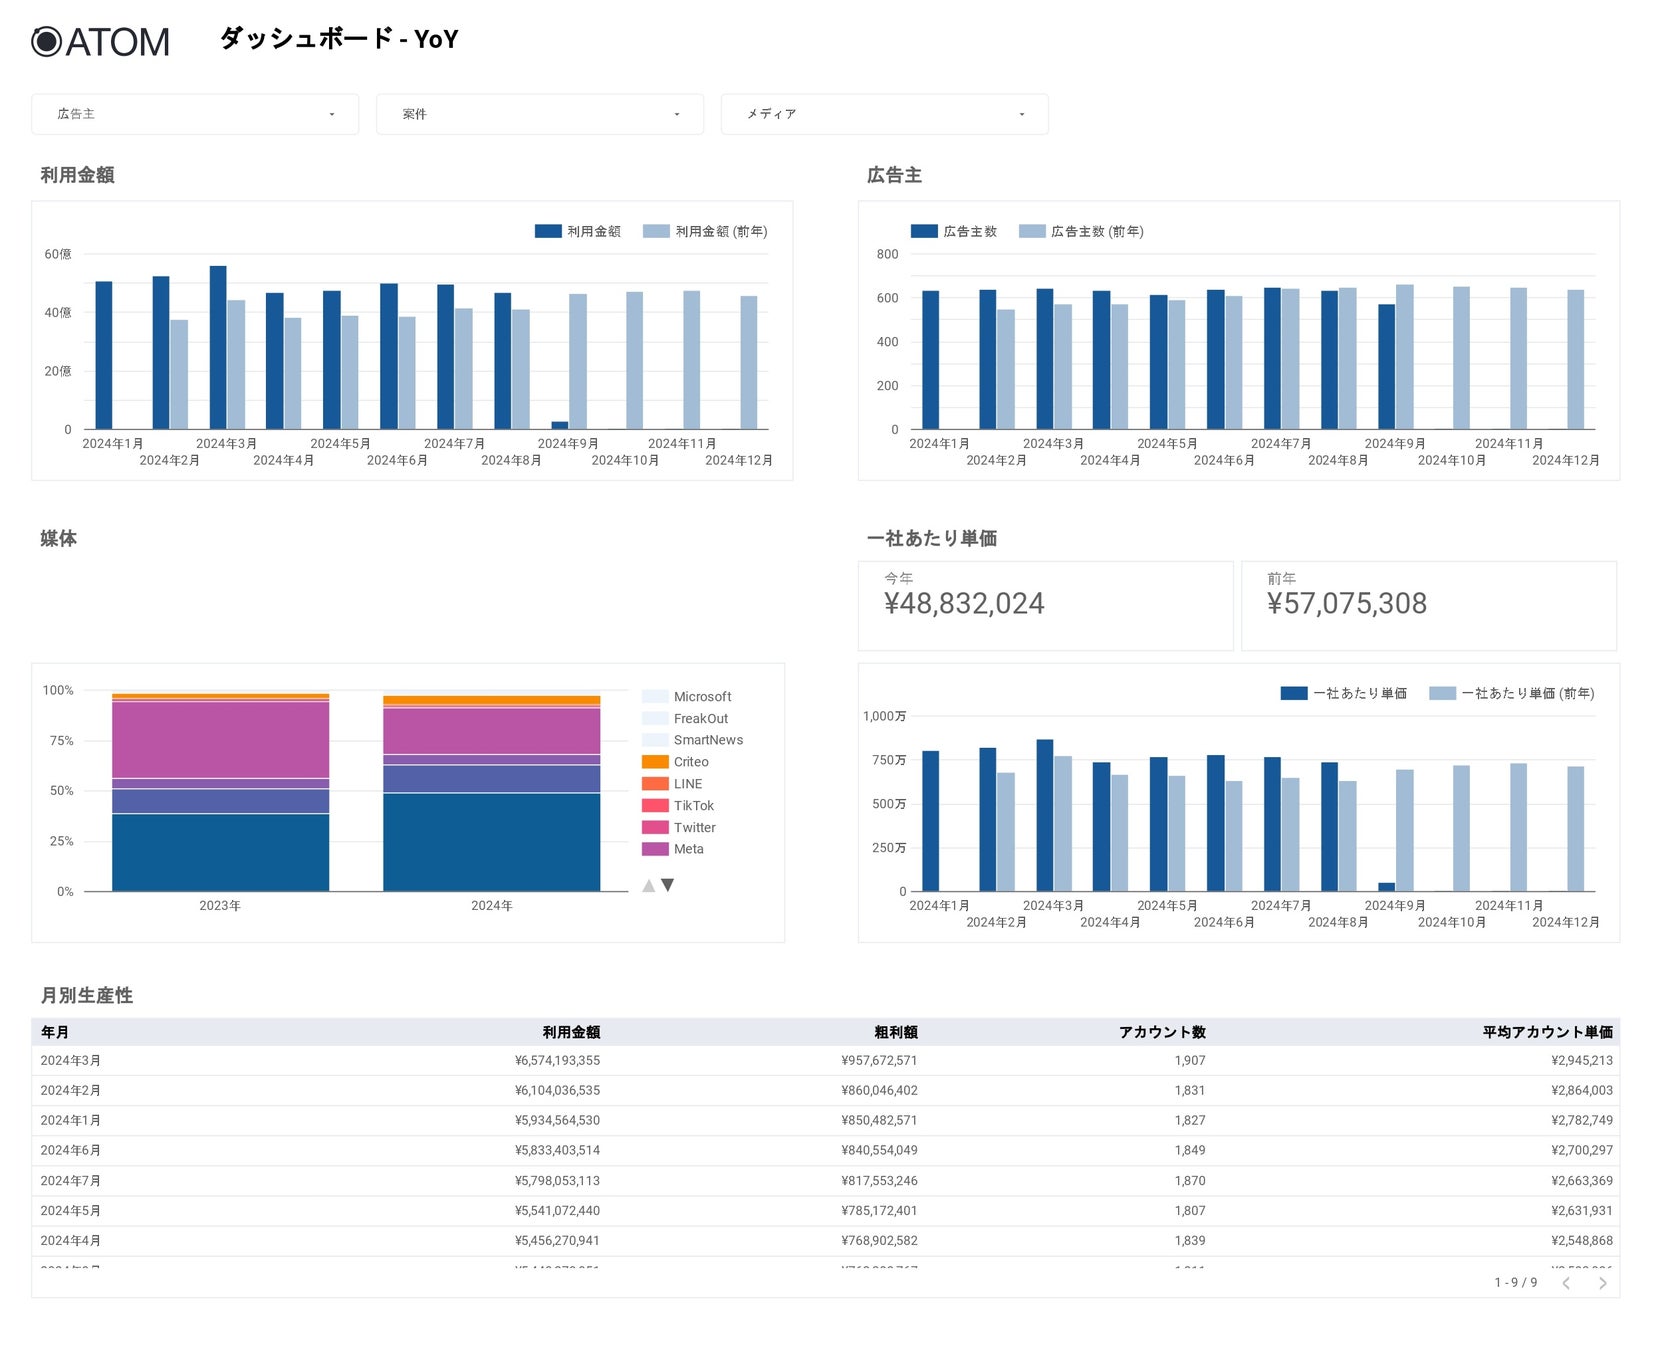Click the 利用金額 (前年) legend entry
Image resolution: width=1662 pixels, height=1350 pixels.
click(x=705, y=231)
